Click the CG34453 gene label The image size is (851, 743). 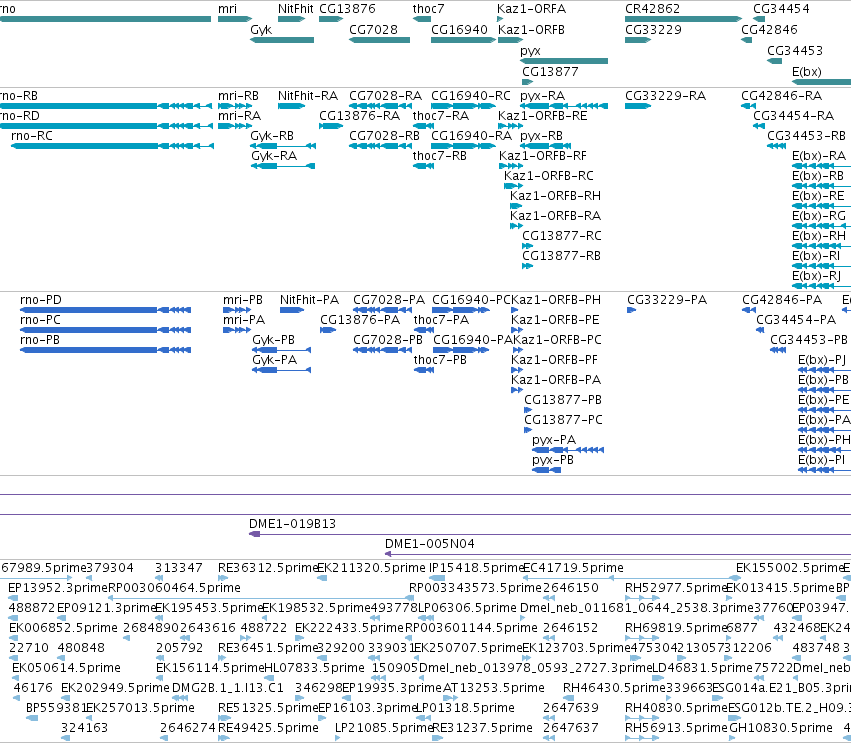795,50
